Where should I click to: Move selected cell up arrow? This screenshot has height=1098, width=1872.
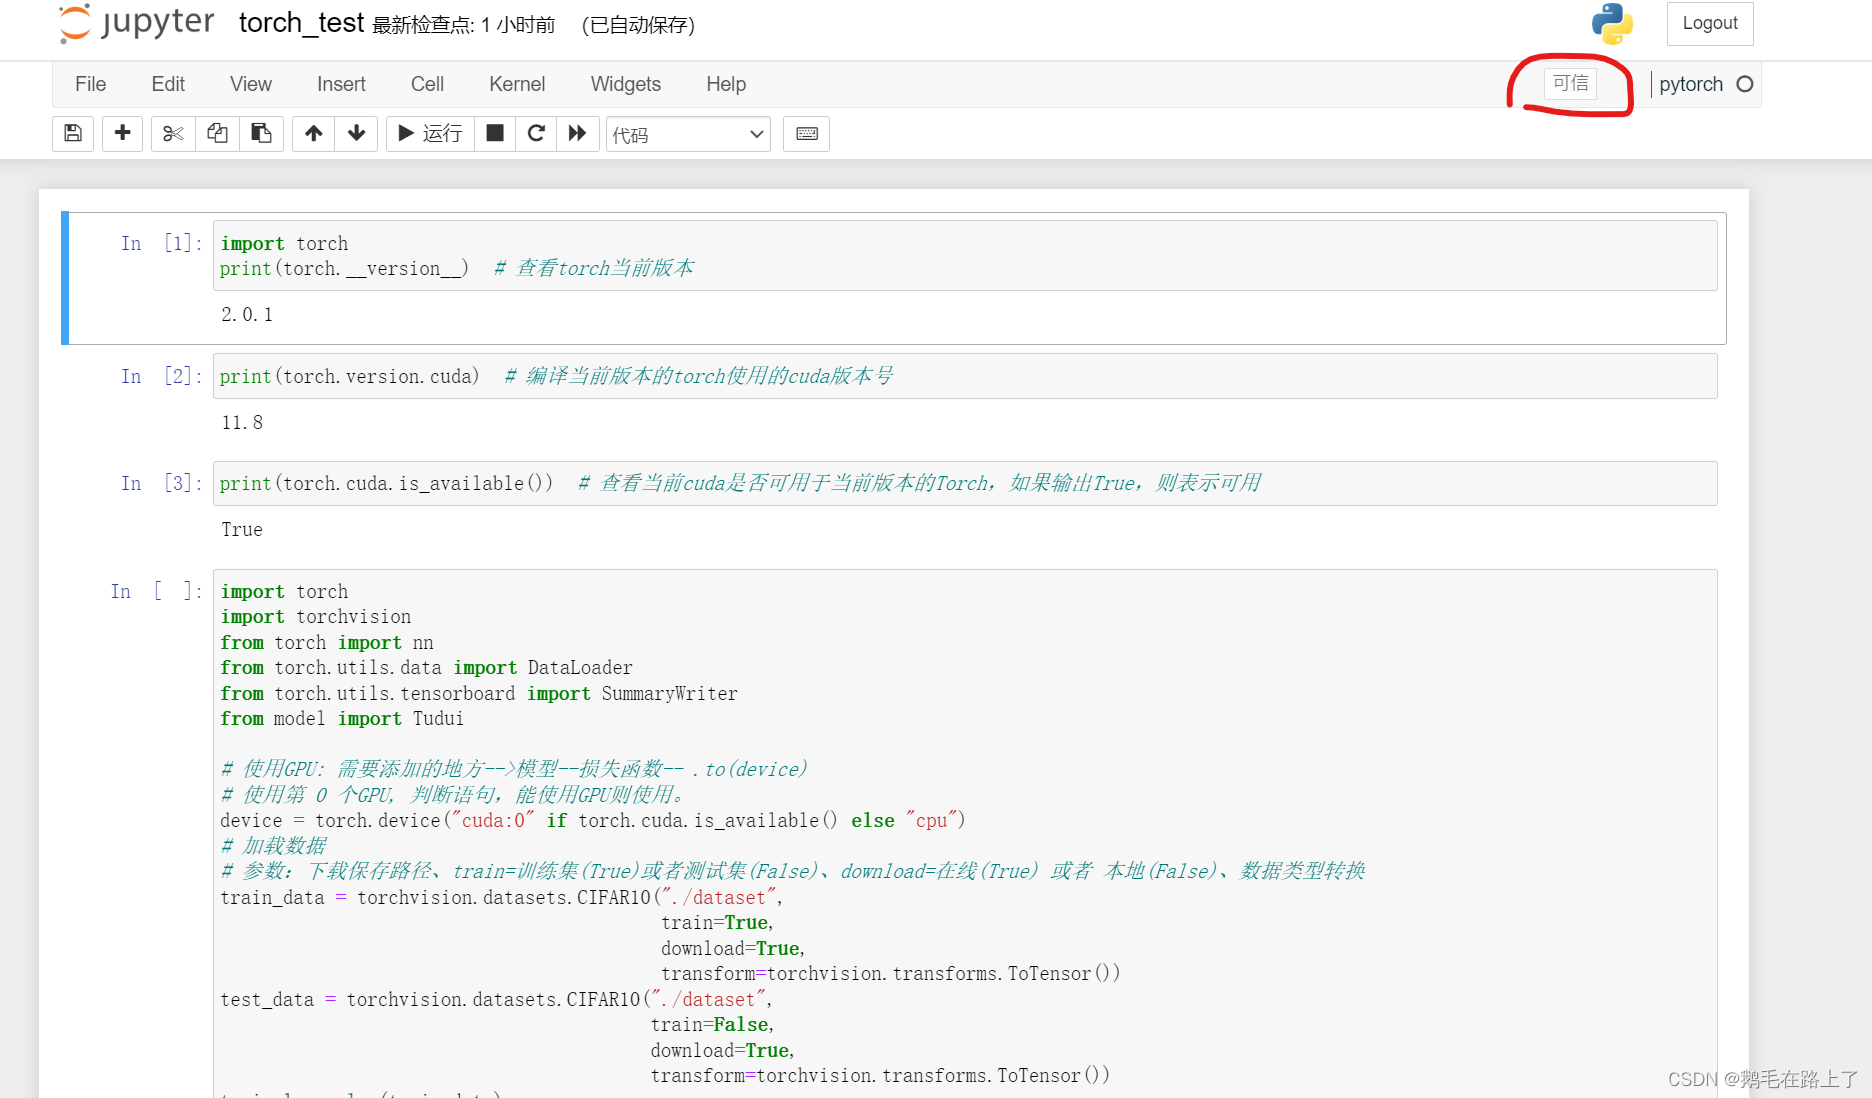[314, 134]
